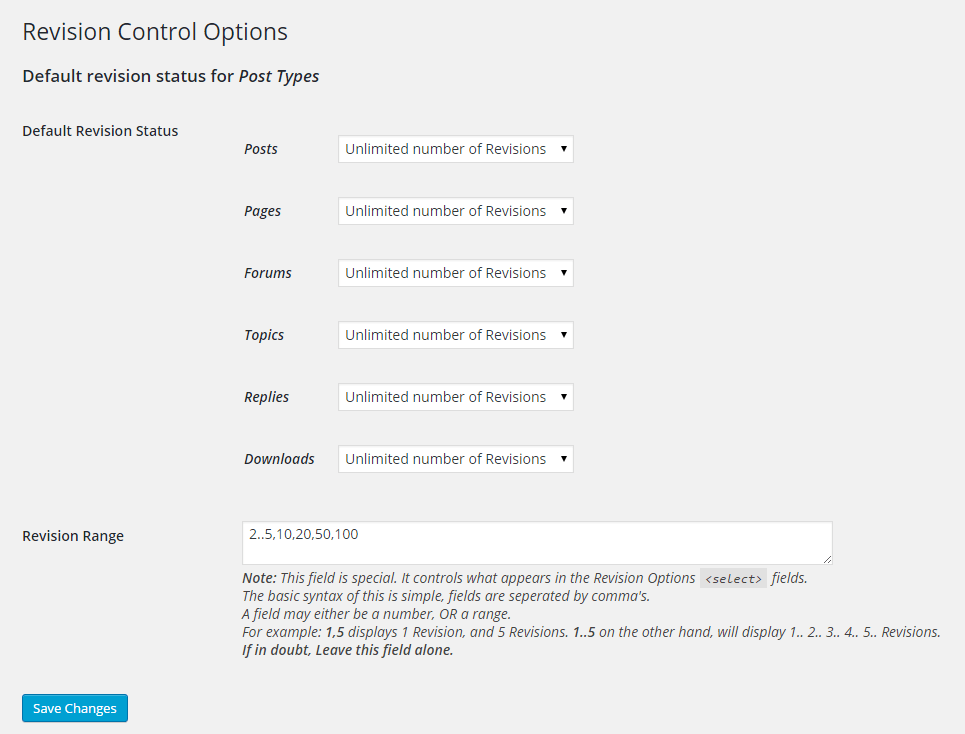Screen dimensions: 965x734
Task: Open the Posts revisions dropdown
Action: [x=455, y=149]
